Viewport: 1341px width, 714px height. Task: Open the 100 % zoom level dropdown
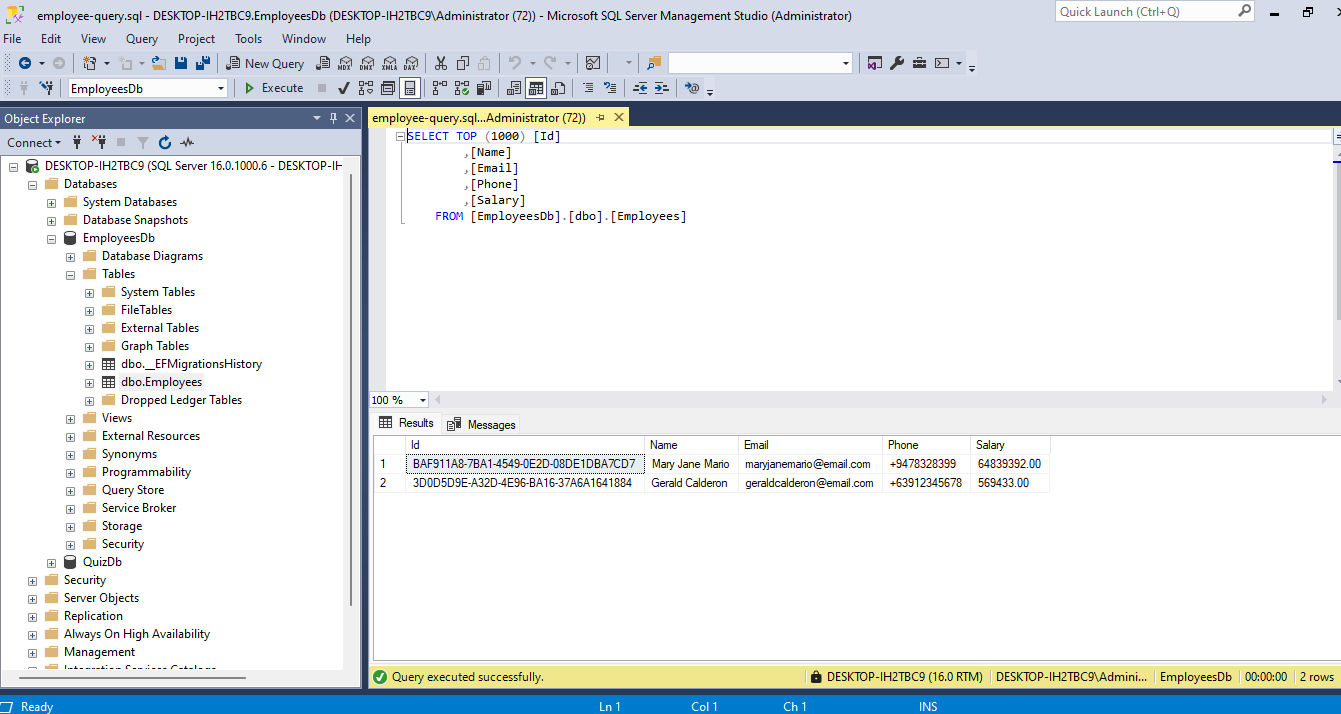pos(423,400)
